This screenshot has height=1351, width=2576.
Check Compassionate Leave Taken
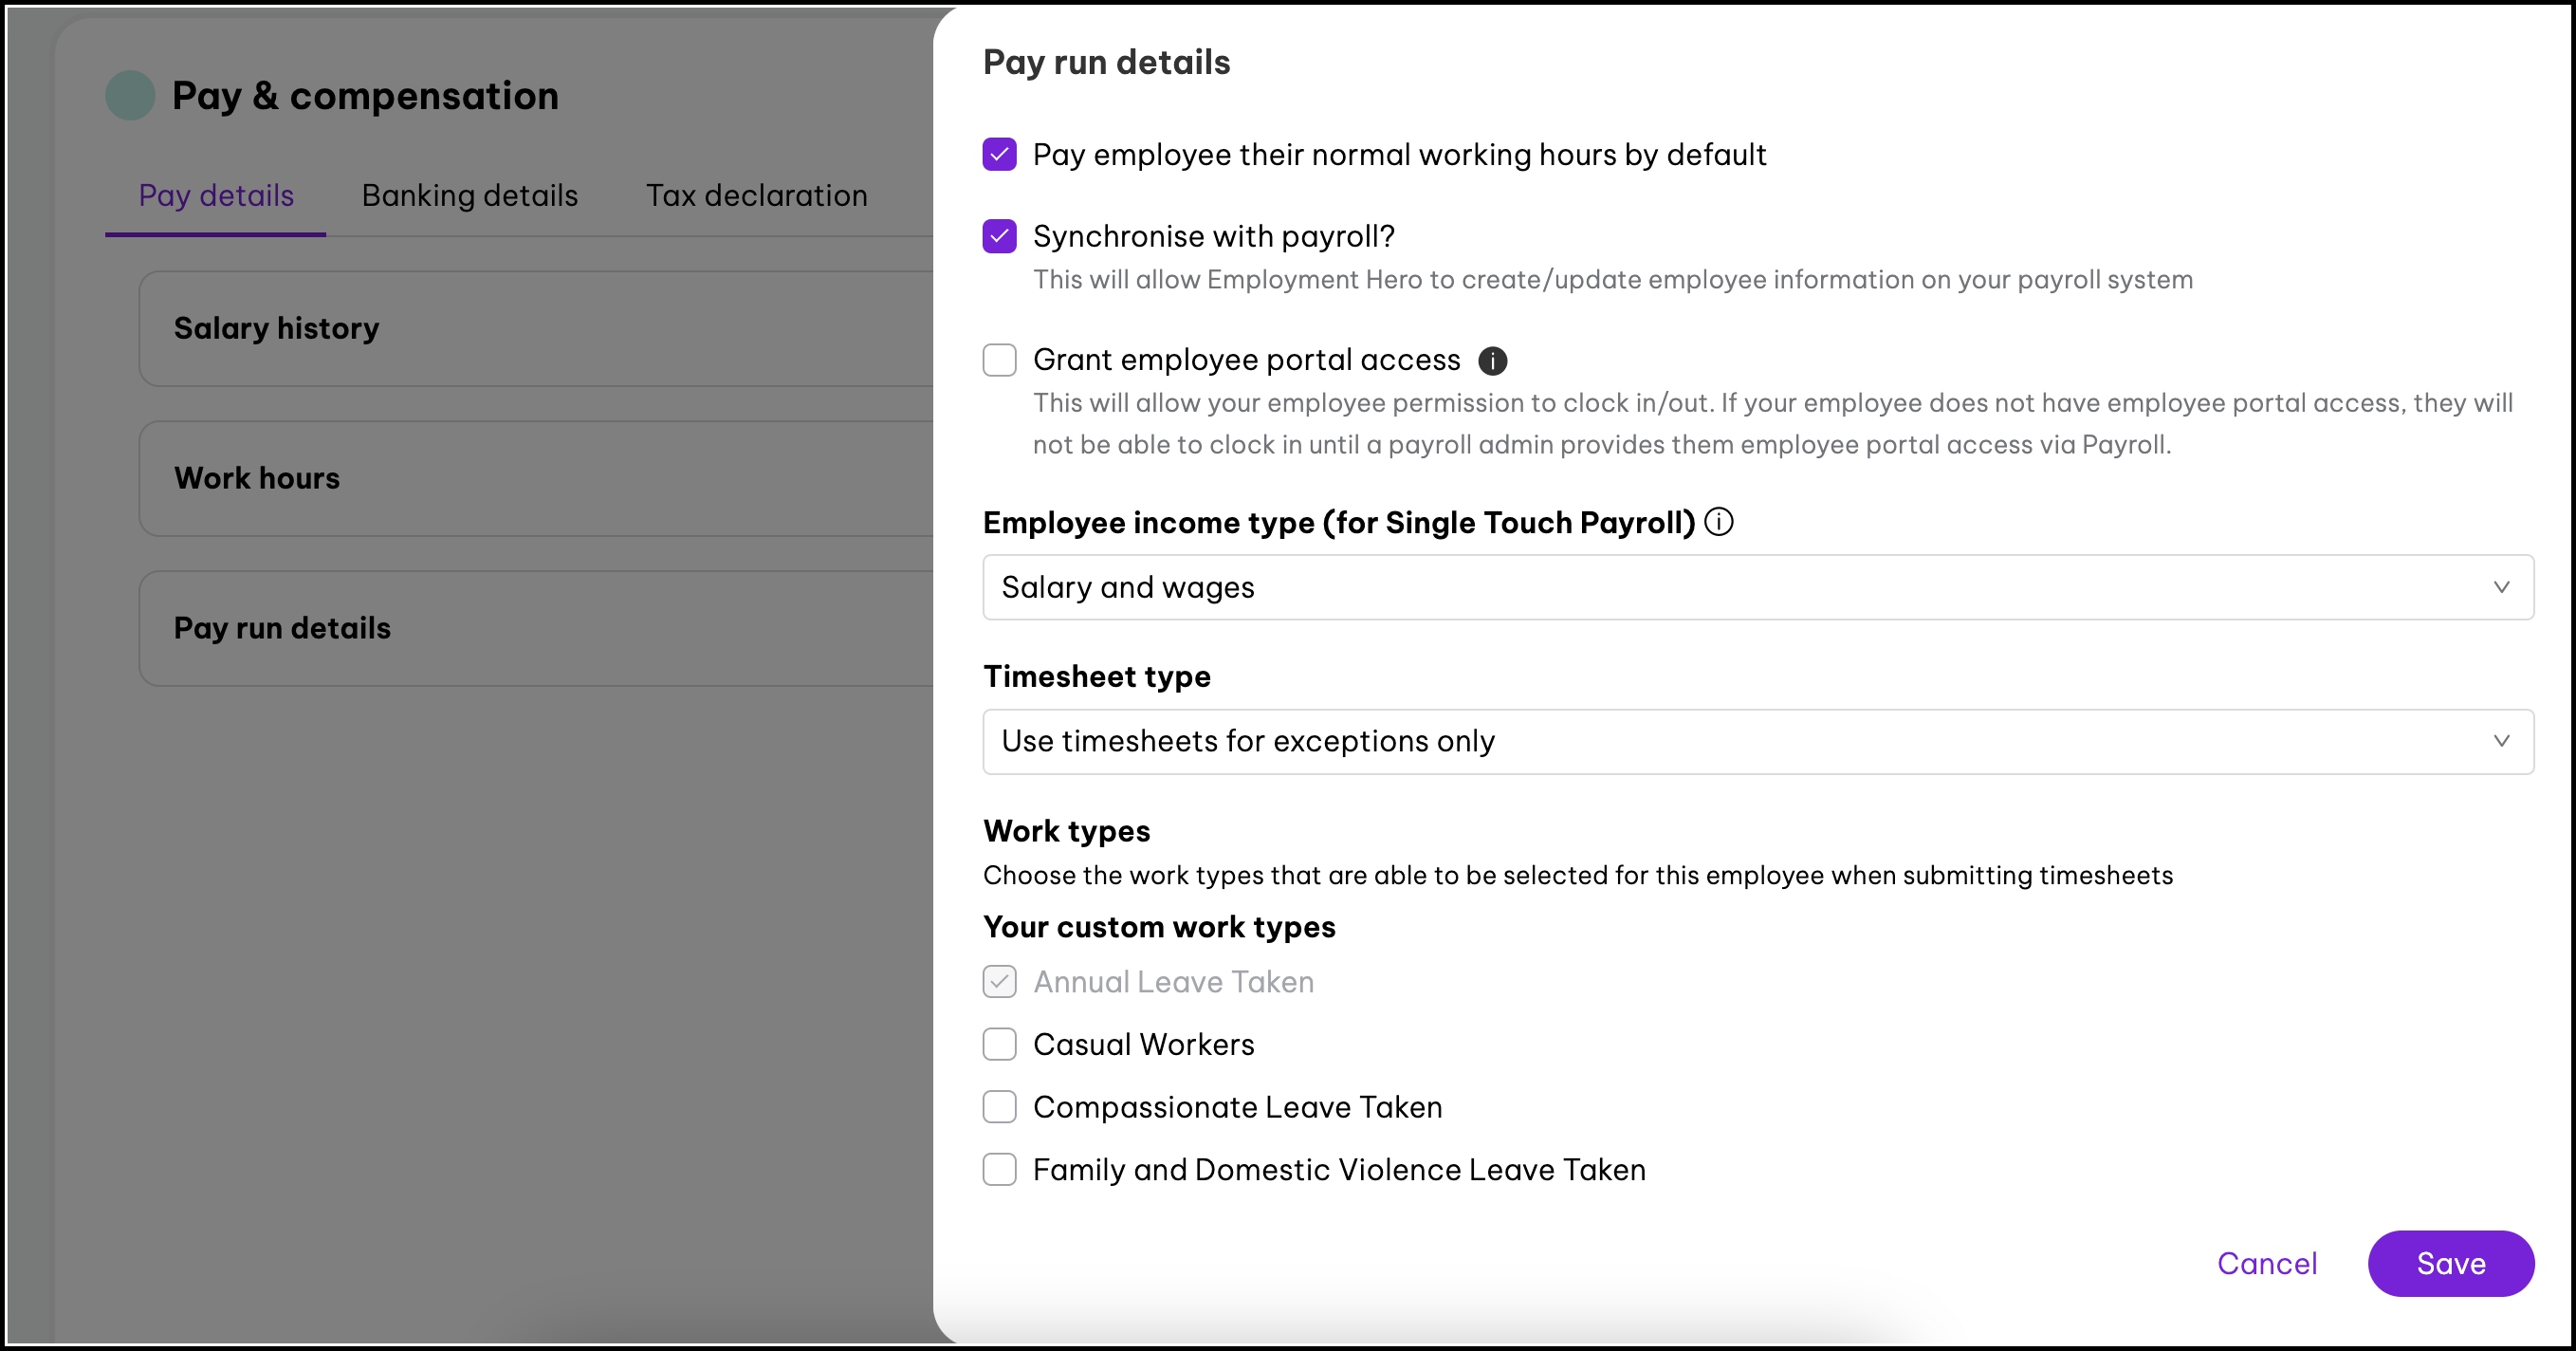click(999, 1107)
